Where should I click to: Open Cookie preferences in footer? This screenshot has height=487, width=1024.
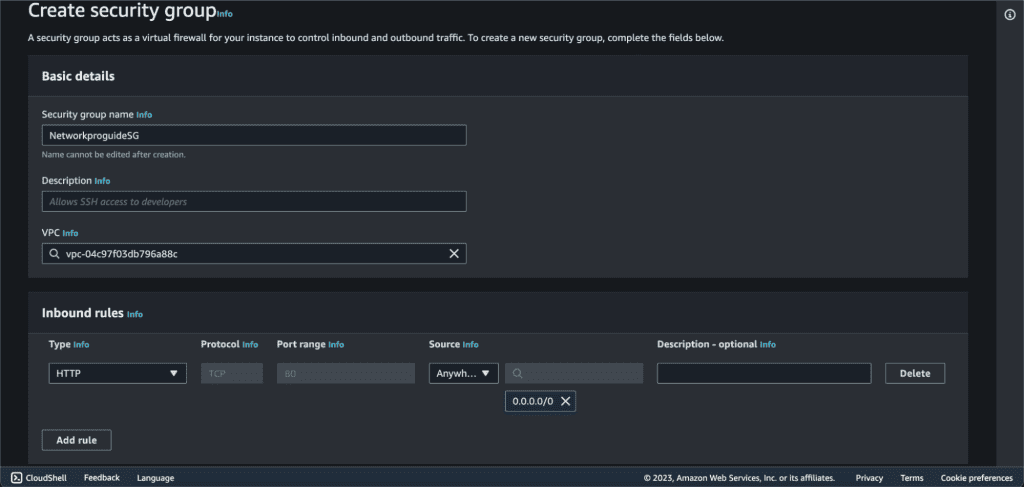(976, 478)
